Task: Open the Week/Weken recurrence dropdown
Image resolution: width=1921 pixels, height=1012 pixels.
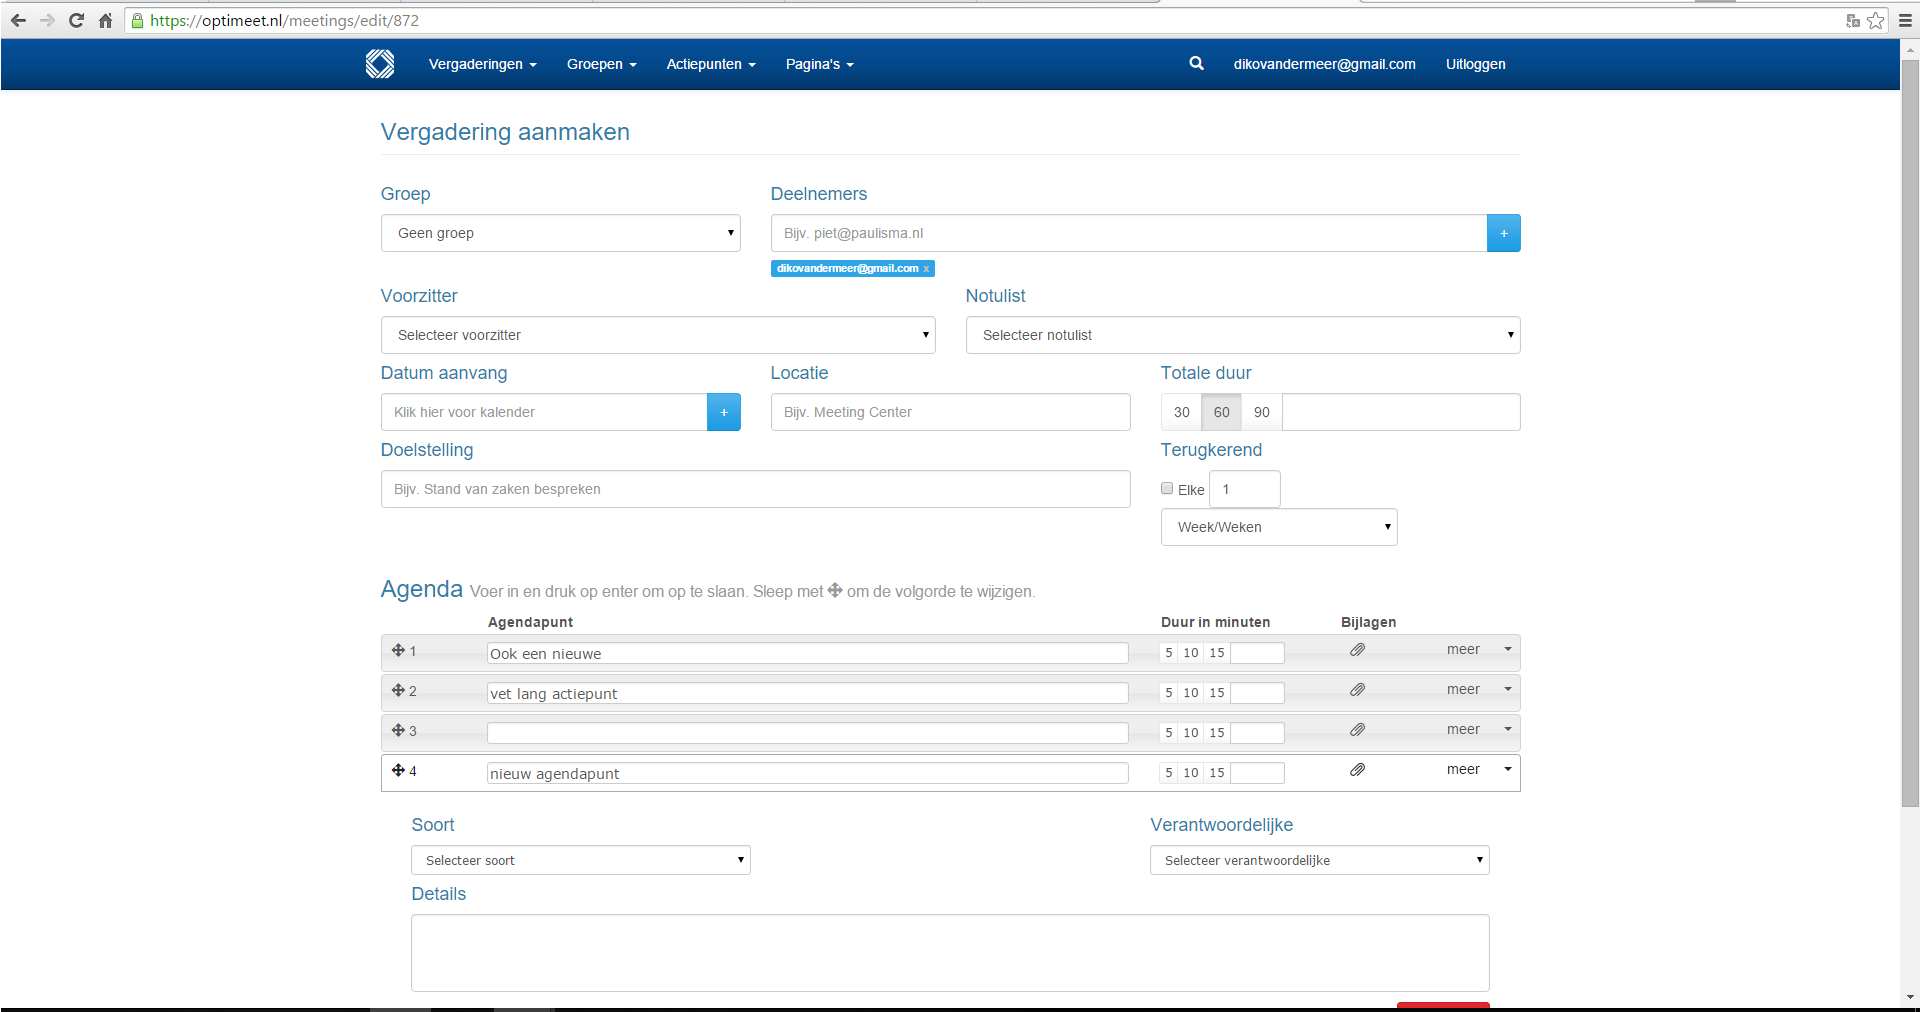Action: [1278, 527]
